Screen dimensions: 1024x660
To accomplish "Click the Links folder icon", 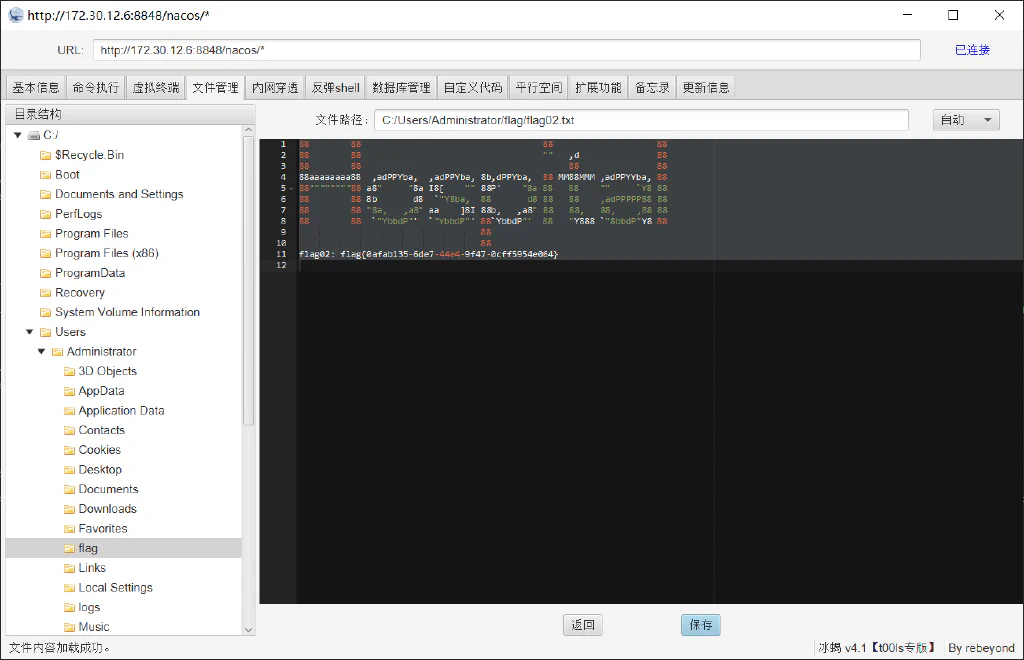I will point(69,568).
